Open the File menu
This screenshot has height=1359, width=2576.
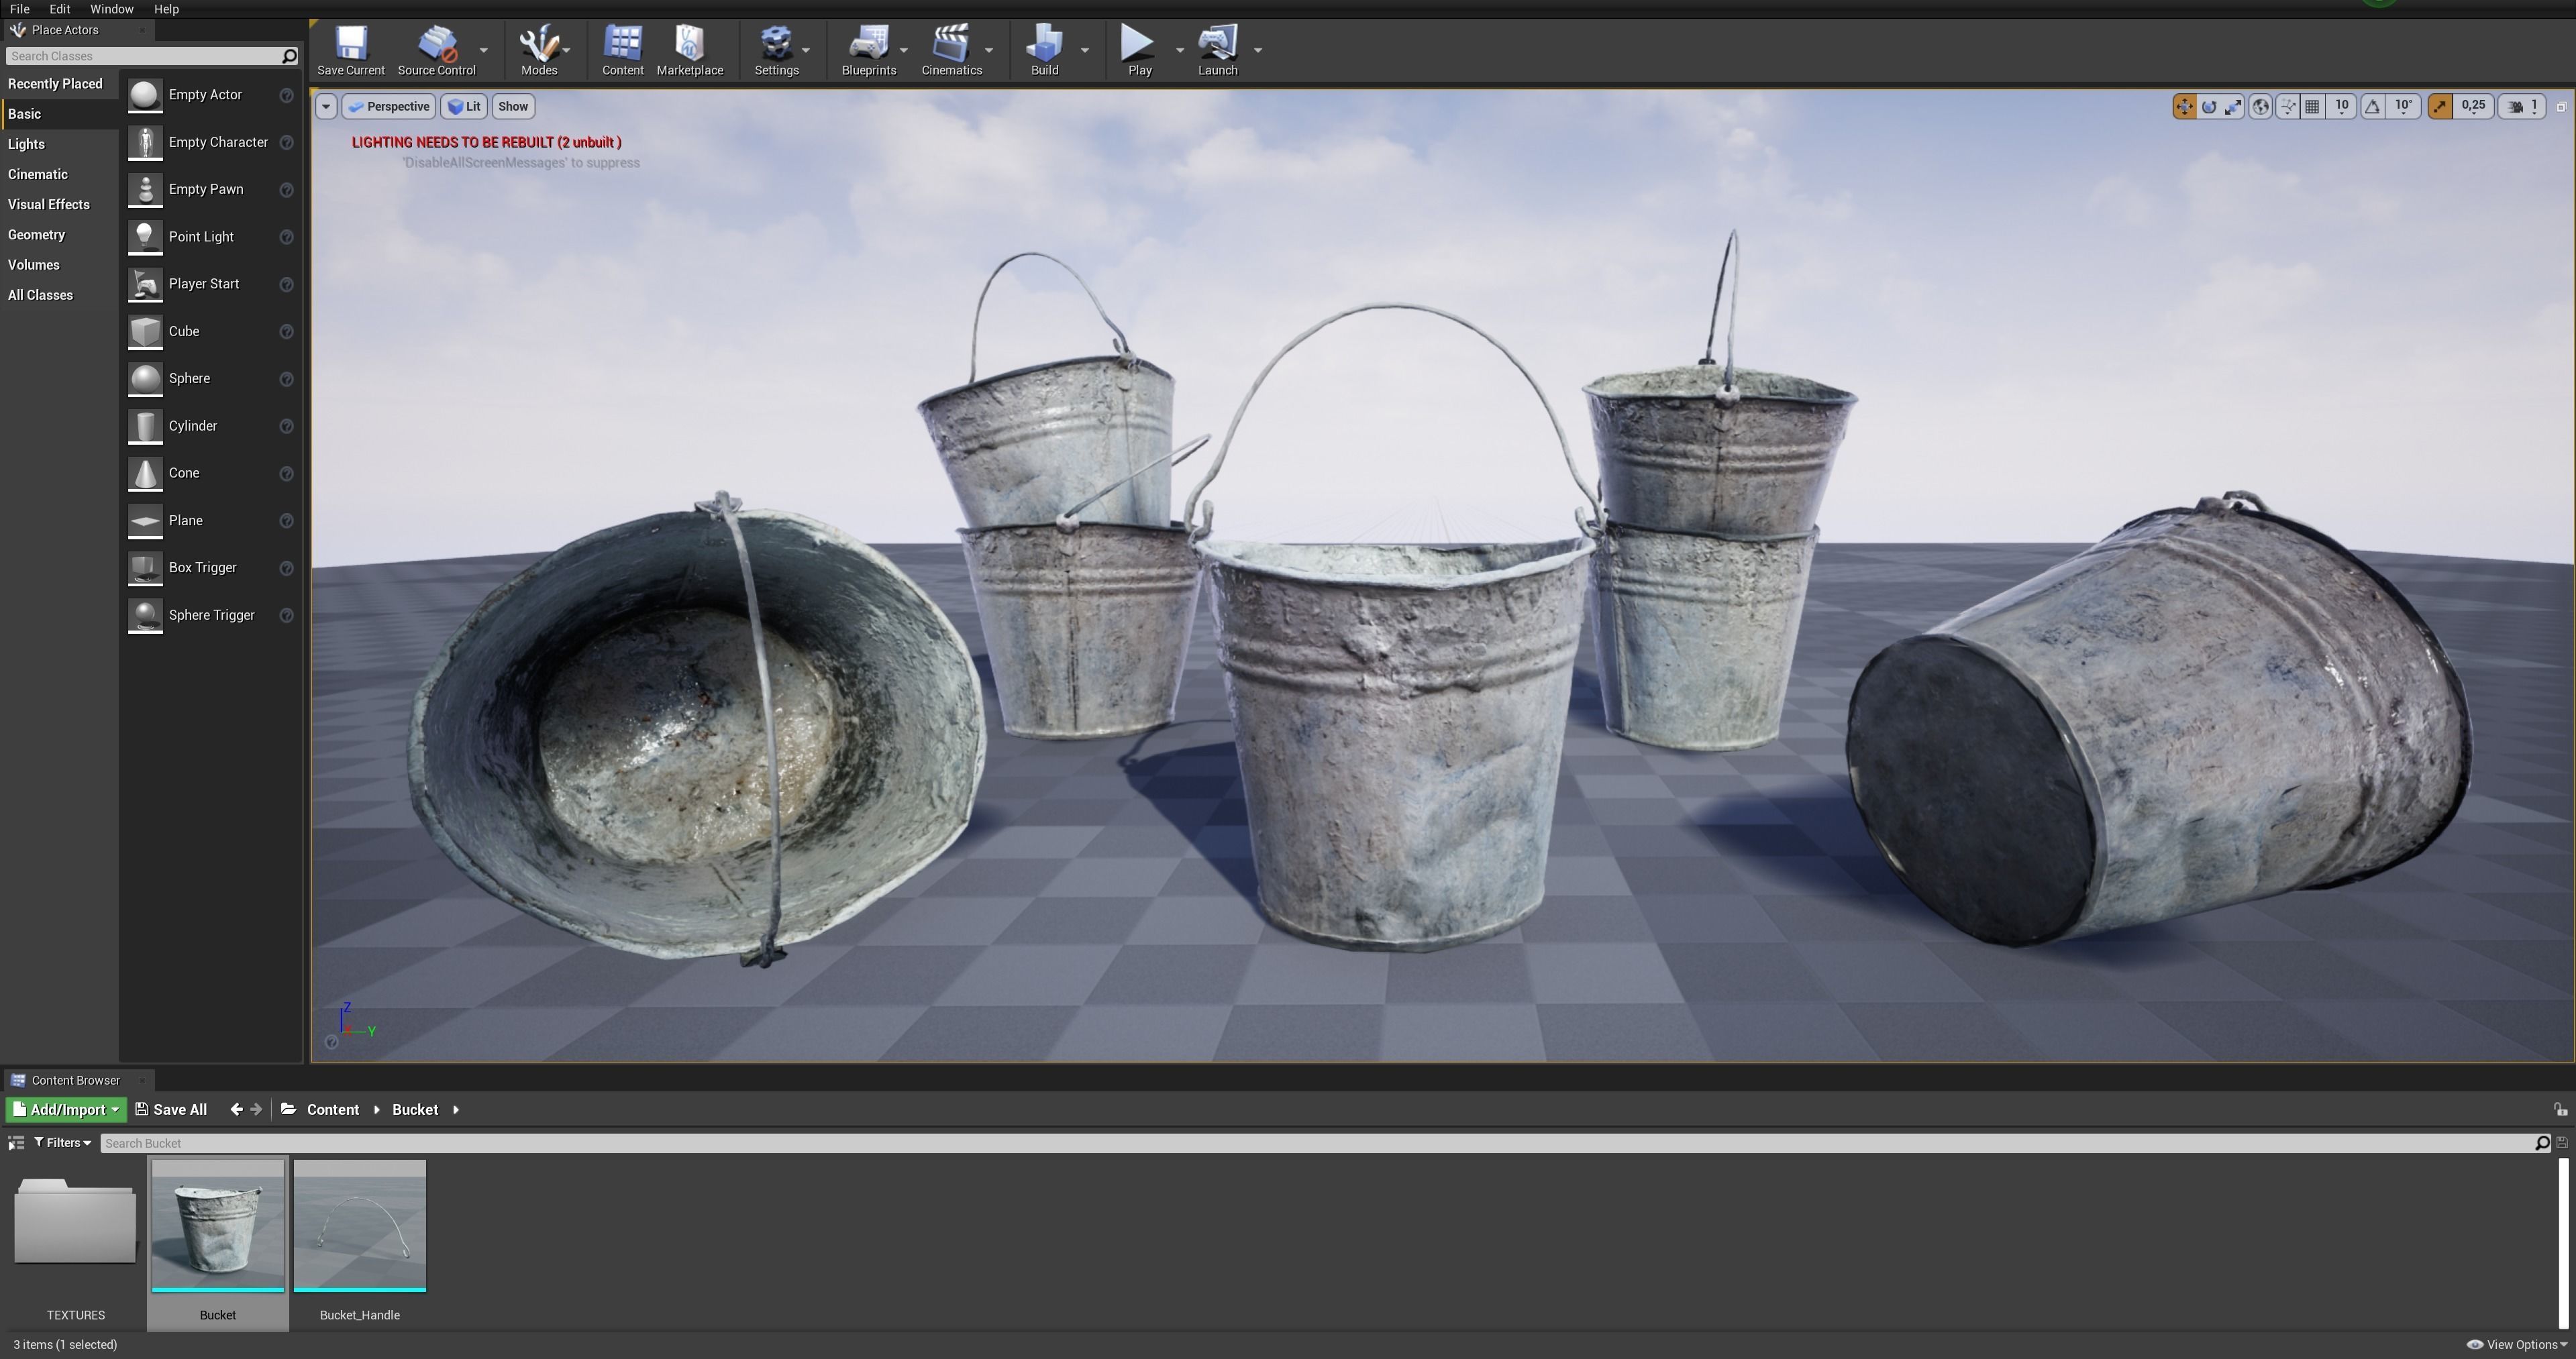point(19,9)
